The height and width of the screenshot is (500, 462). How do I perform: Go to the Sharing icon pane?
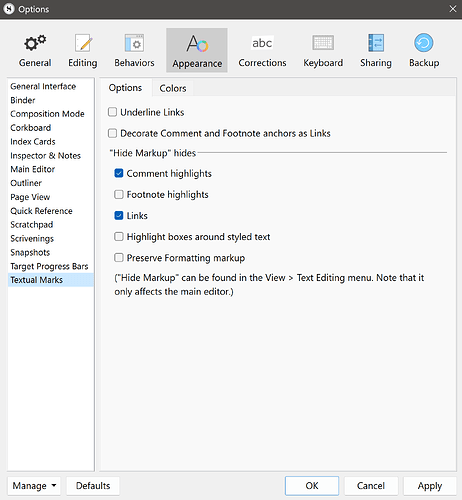click(376, 51)
